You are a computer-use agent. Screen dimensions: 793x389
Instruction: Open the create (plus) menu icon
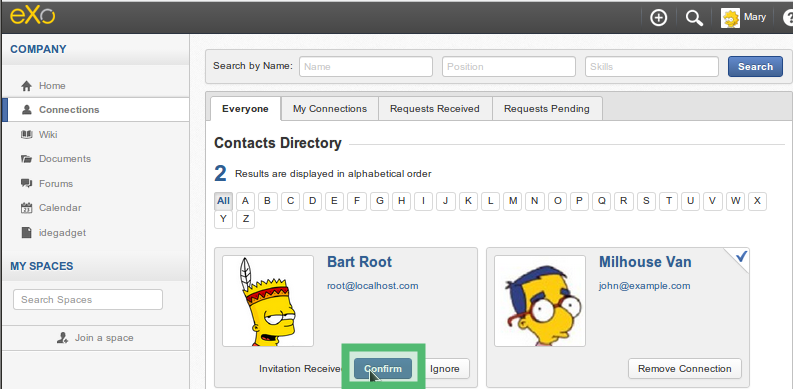pos(658,18)
